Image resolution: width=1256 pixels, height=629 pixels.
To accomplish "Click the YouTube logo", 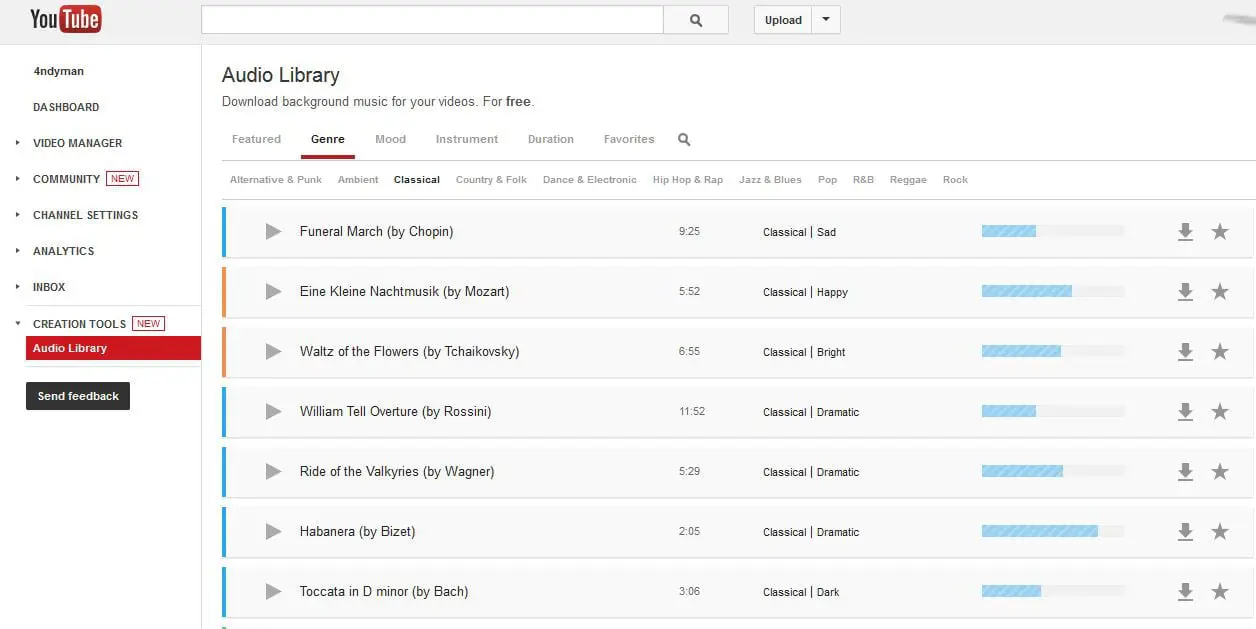I will [65, 19].
